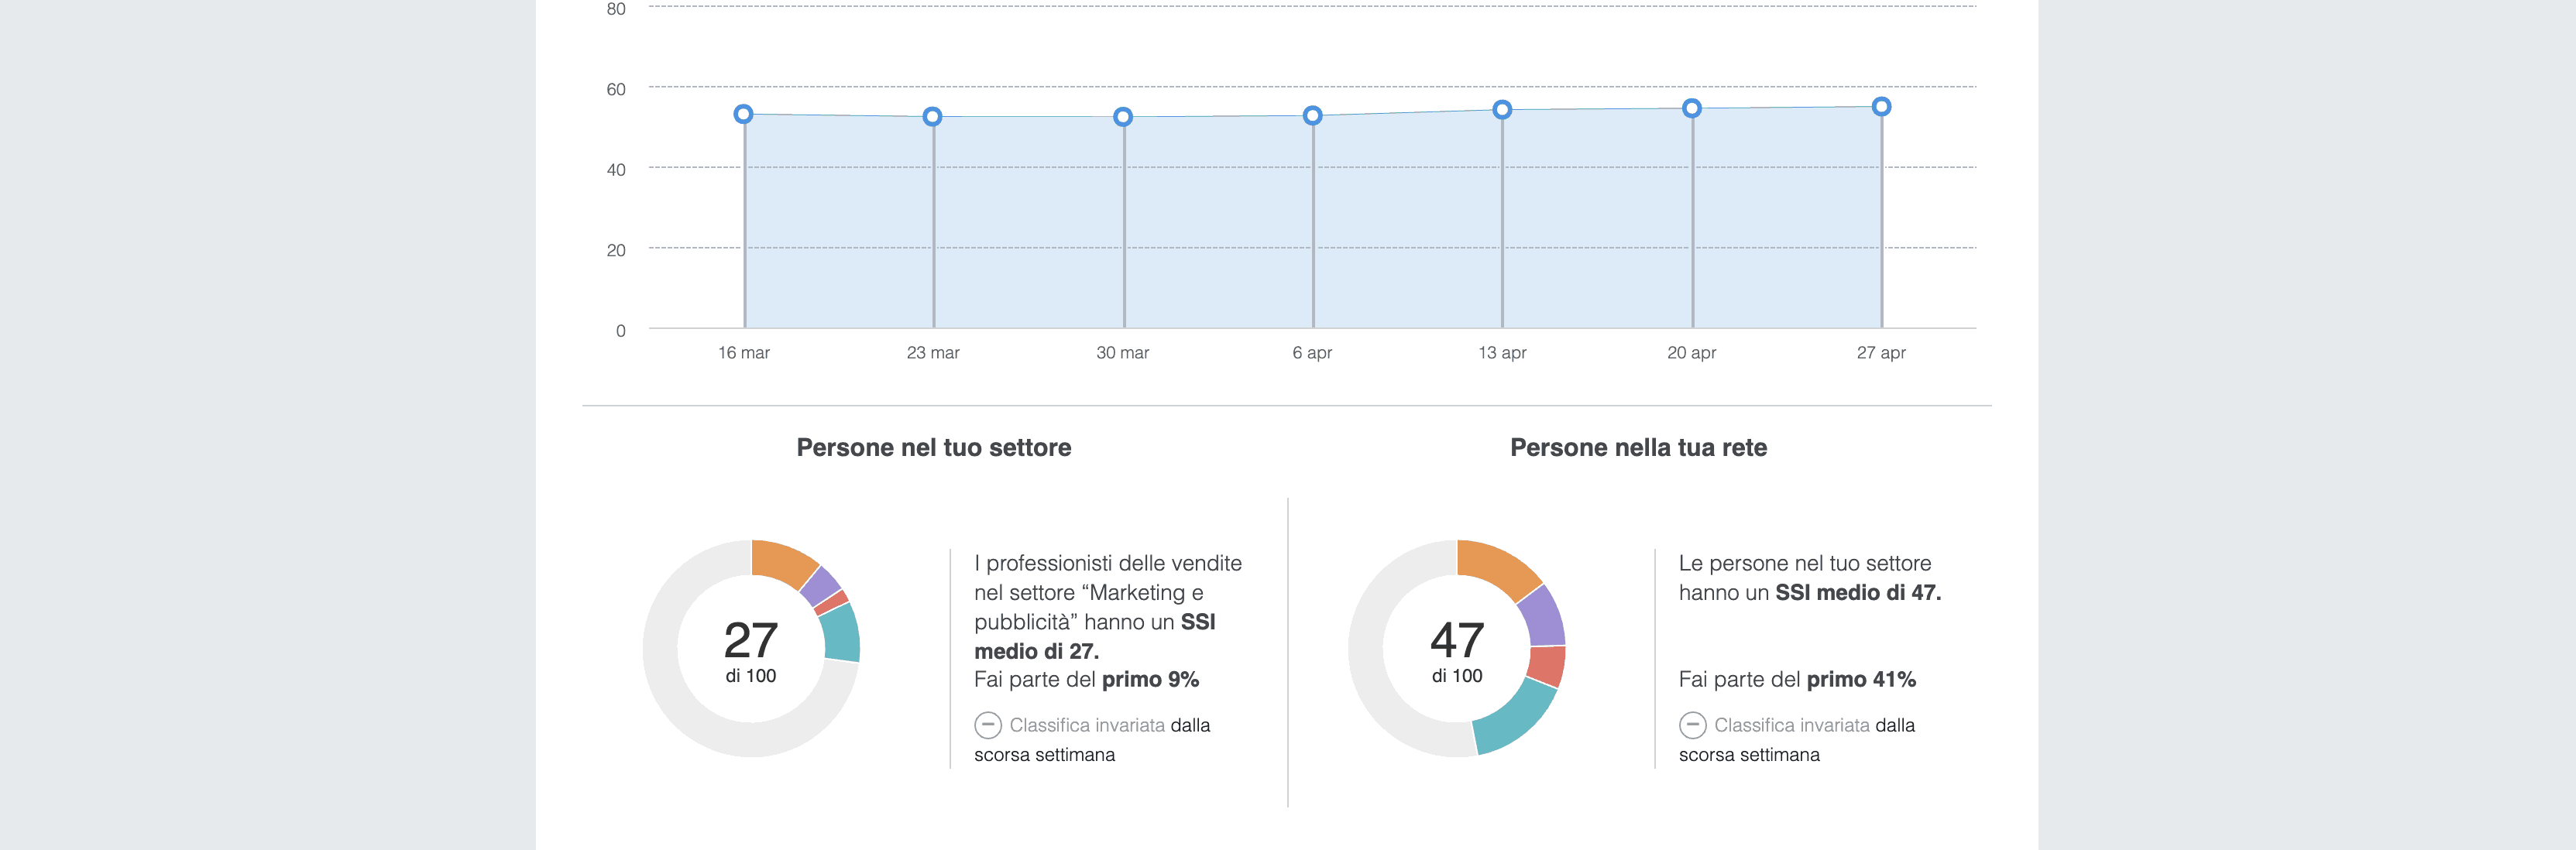2576x850 pixels.
Task: Click the 'Classifica invariata' minus icon in settore panel
Action: click(989, 725)
